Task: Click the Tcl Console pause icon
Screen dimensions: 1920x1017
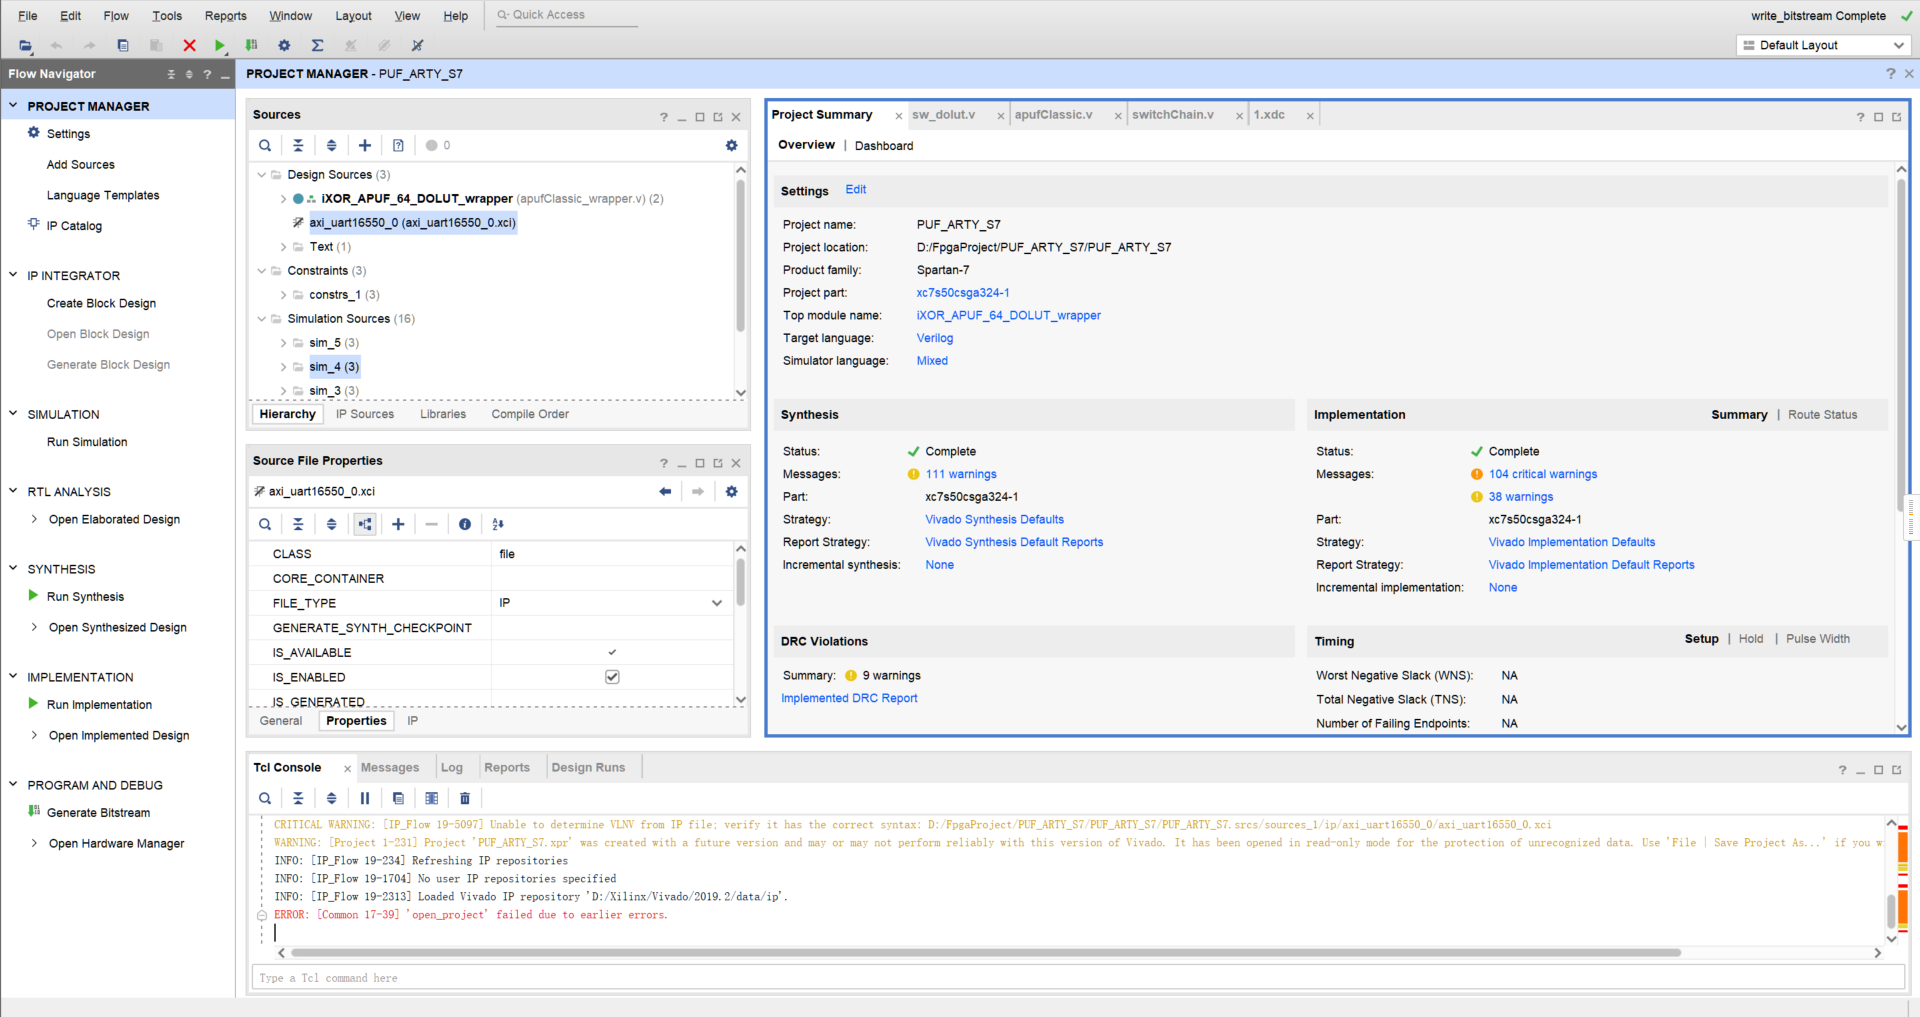Action: (x=365, y=798)
